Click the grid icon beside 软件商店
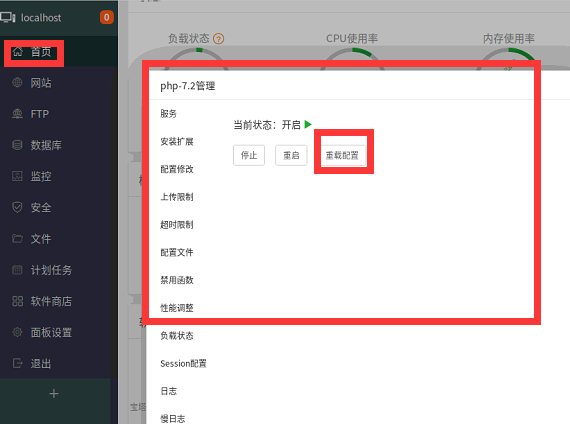Viewport: 570px width, 424px height. click(x=17, y=301)
